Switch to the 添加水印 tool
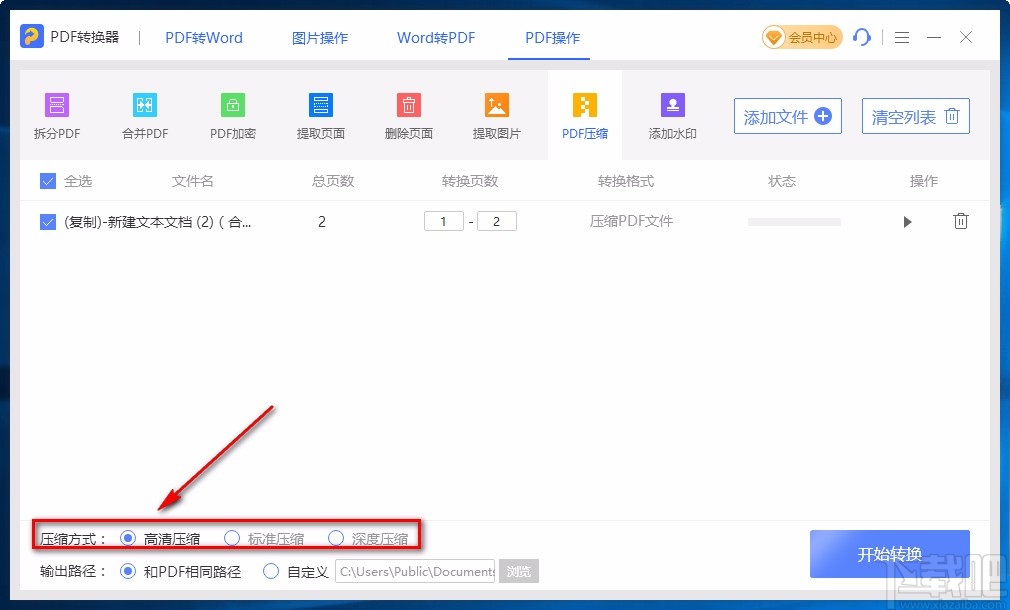Screen dimensions: 1010x610 pos(672,114)
